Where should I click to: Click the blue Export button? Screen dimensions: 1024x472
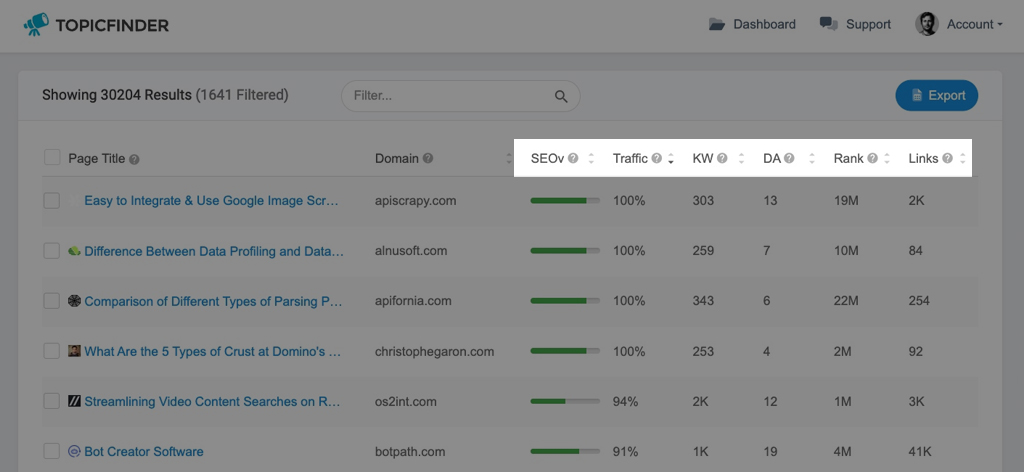pos(936,95)
